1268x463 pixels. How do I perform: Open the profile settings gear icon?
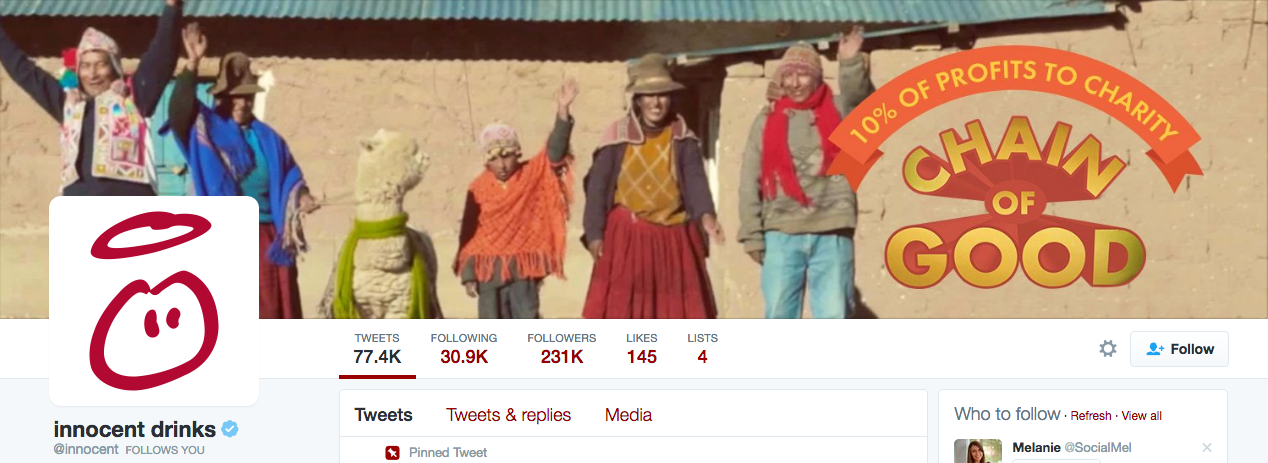(x=1108, y=349)
